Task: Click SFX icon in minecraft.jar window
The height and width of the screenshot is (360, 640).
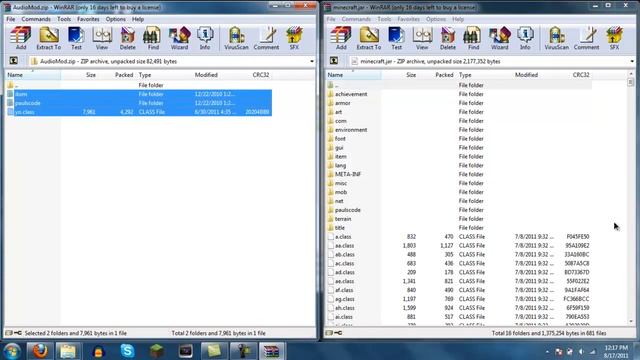Action: click(x=614, y=38)
